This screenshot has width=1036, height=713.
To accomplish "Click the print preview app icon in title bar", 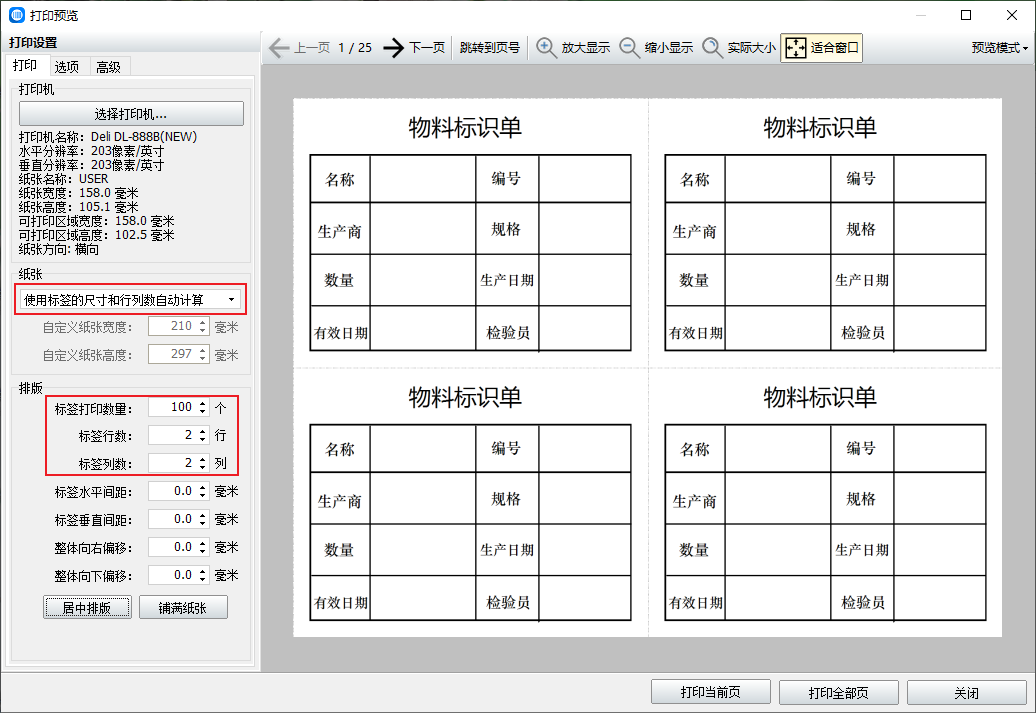I will (17, 15).
